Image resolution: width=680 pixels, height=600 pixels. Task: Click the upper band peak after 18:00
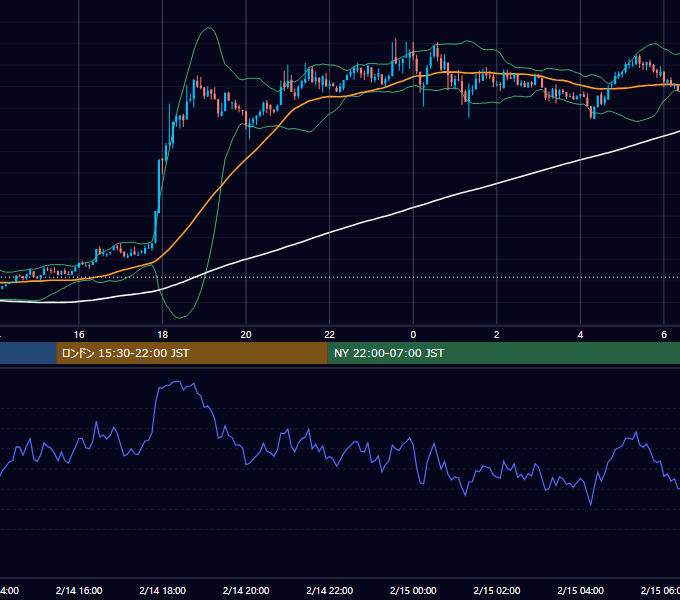(209, 28)
